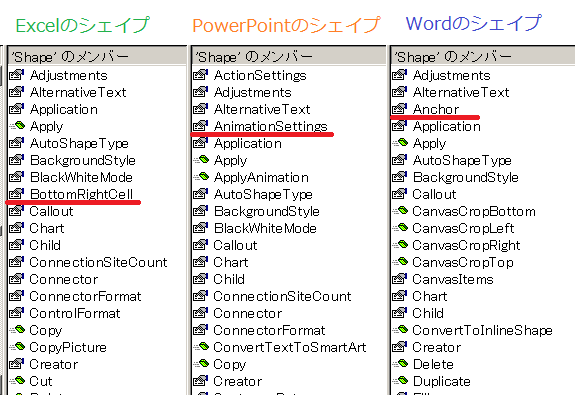The width and height of the screenshot is (575, 395).
Task: Select CanvasCropRight in the Word list
Action: pyautogui.click(x=466, y=245)
